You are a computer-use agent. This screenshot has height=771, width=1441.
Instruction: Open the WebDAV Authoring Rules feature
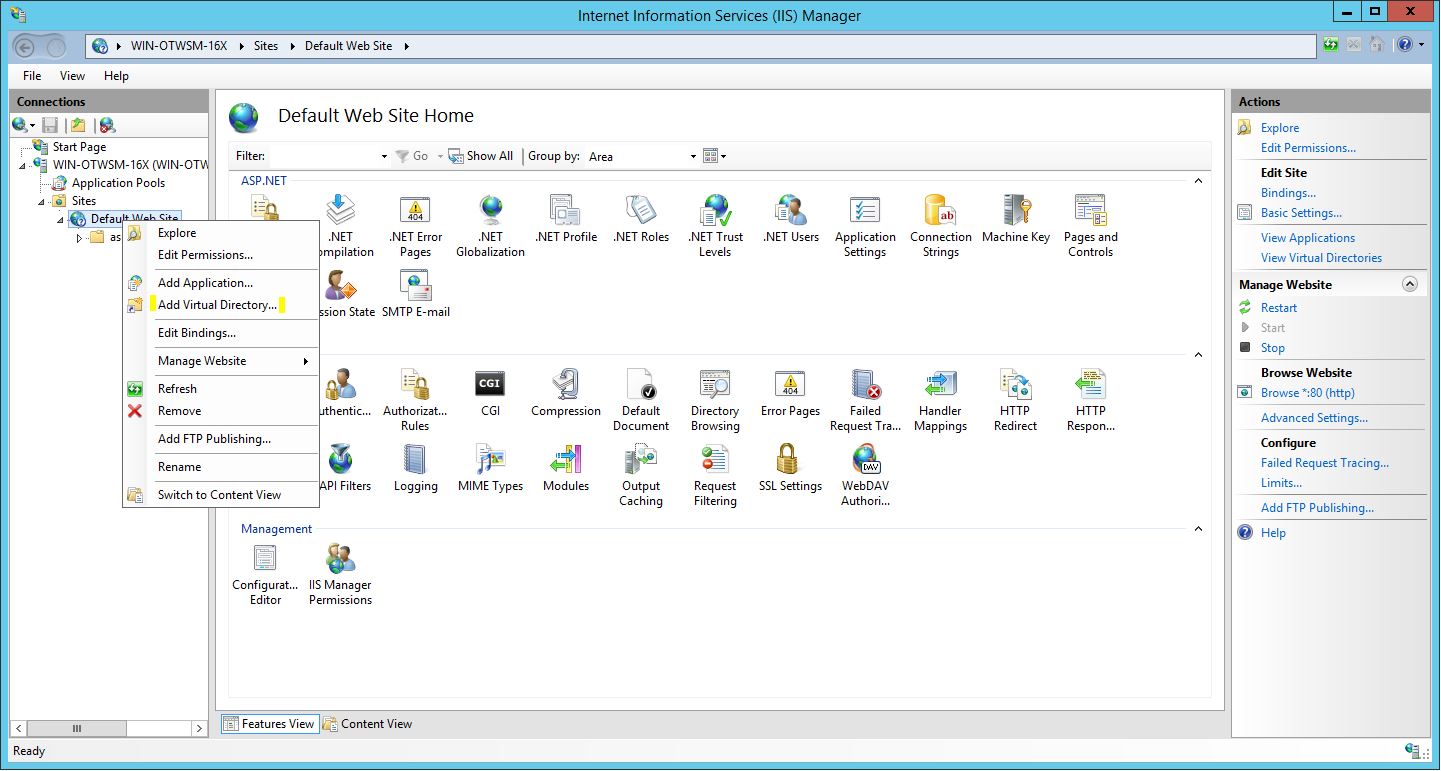(865, 475)
